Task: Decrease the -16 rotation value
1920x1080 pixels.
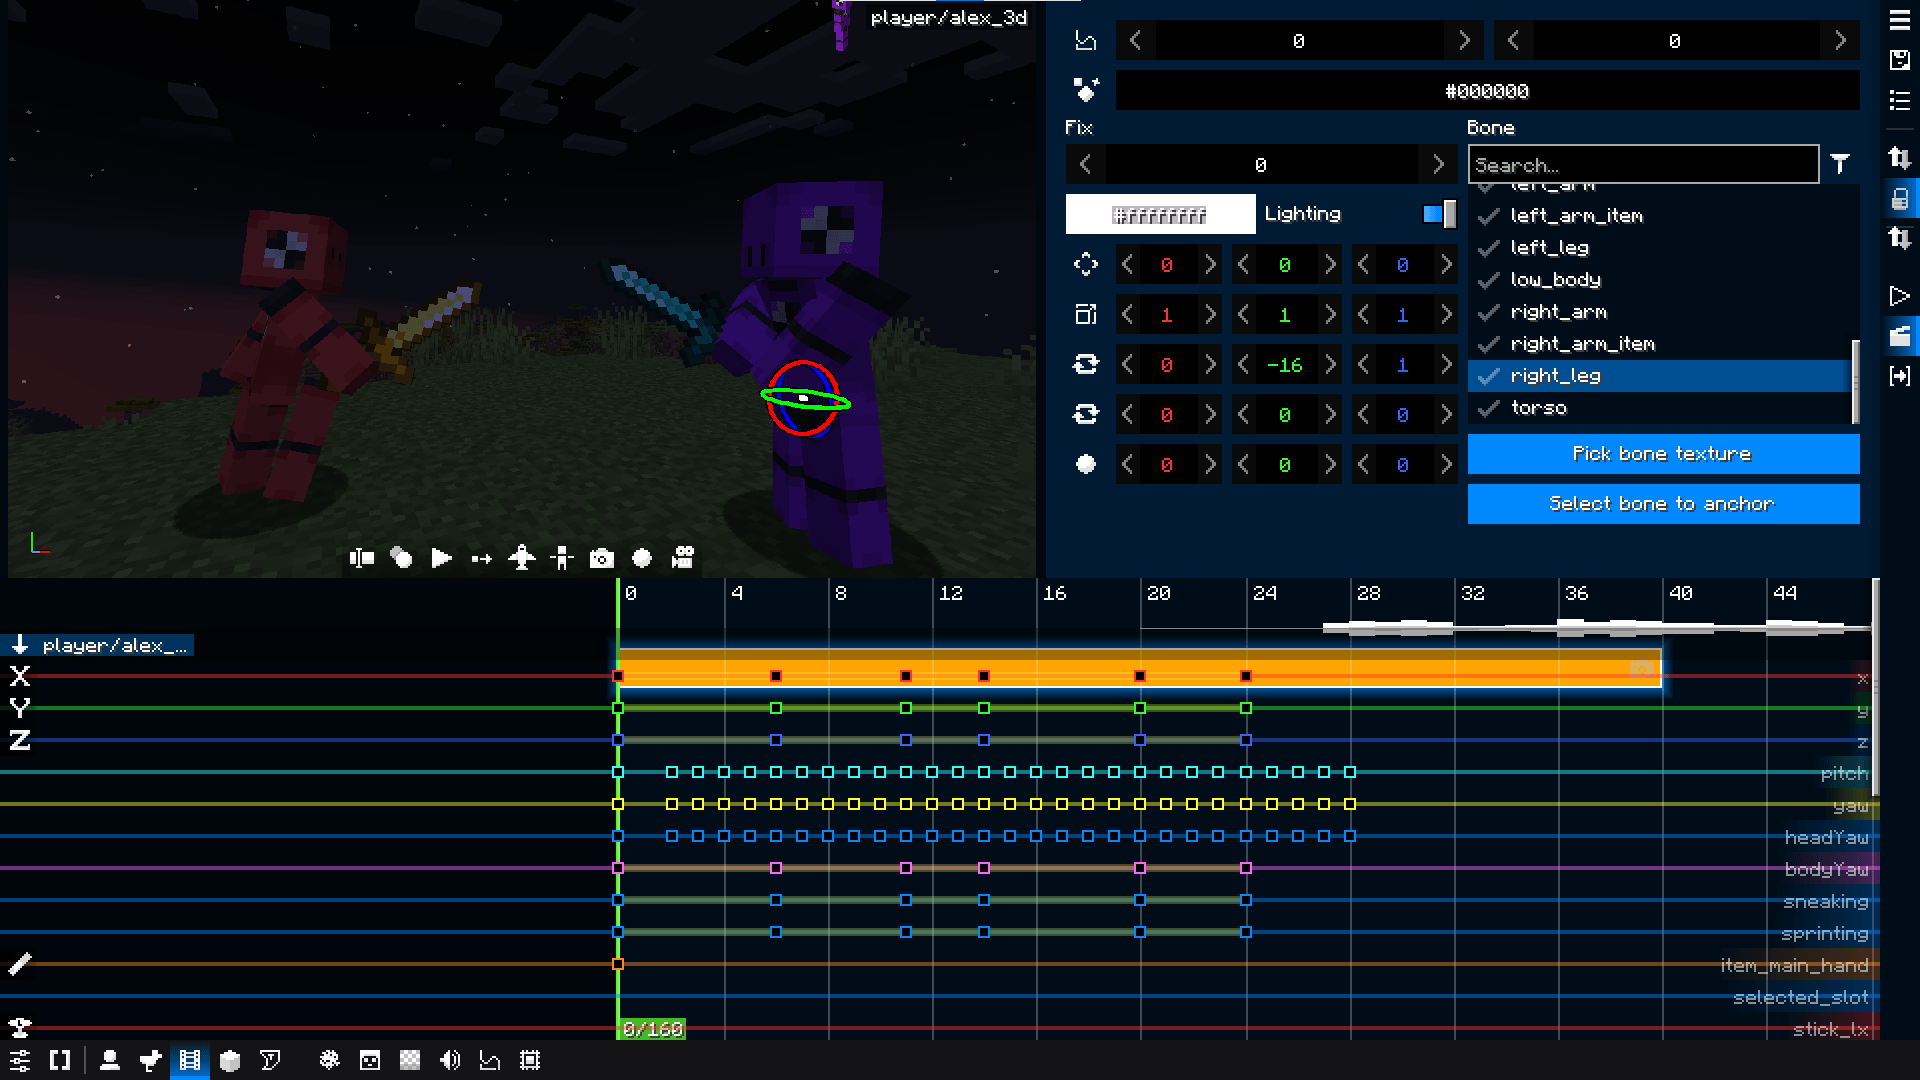Action: point(1243,365)
